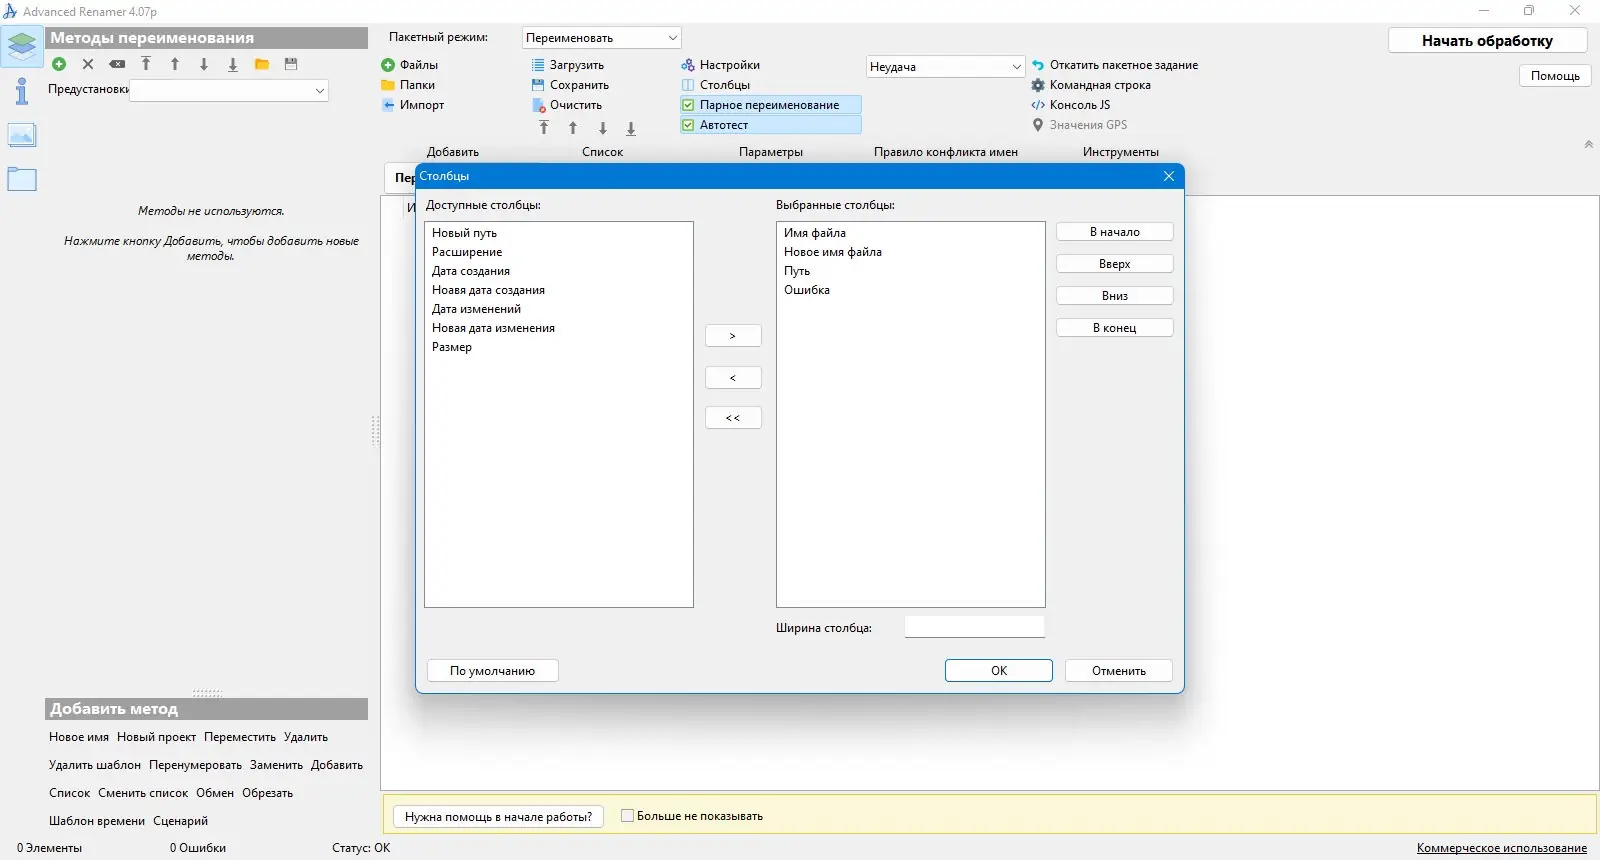1600x860 pixels.
Task: Save methods preset floppy icon
Action: (x=291, y=64)
